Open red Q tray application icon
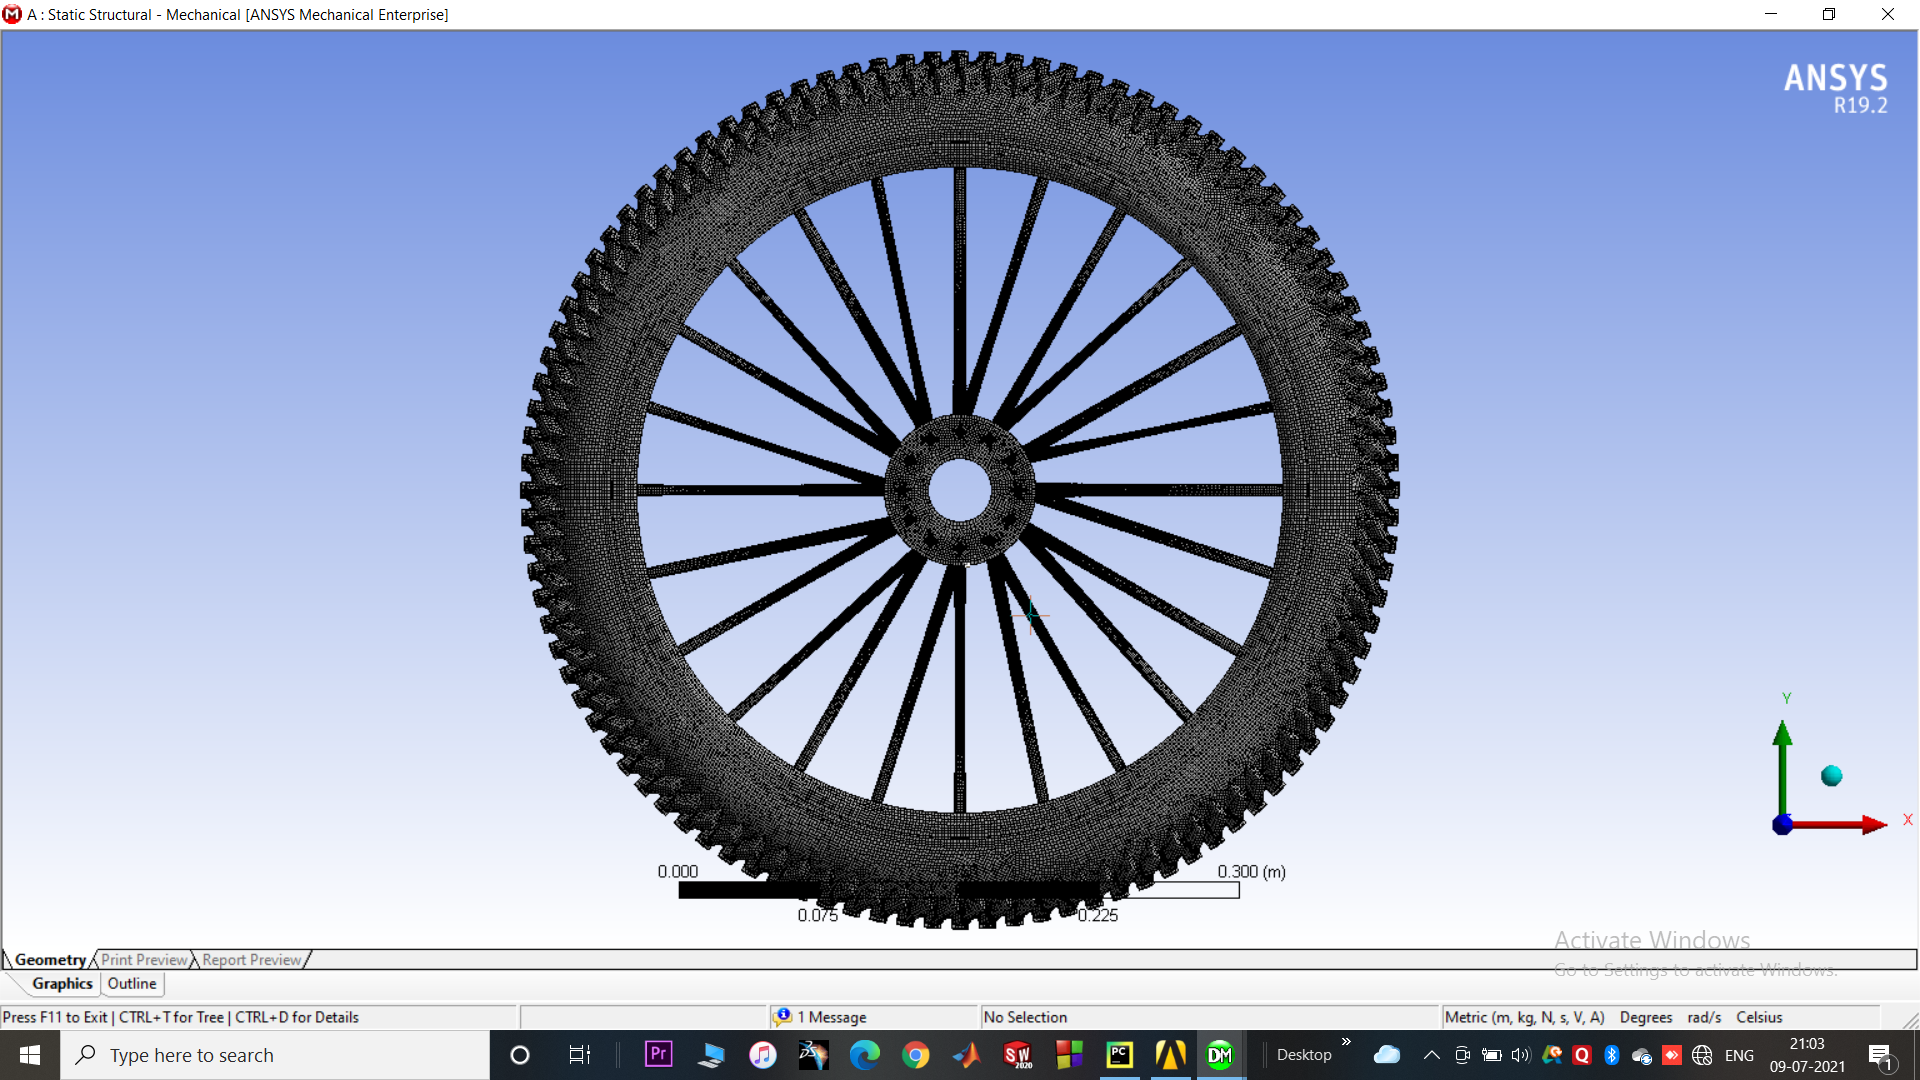This screenshot has width=1920, height=1080. point(1582,1055)
